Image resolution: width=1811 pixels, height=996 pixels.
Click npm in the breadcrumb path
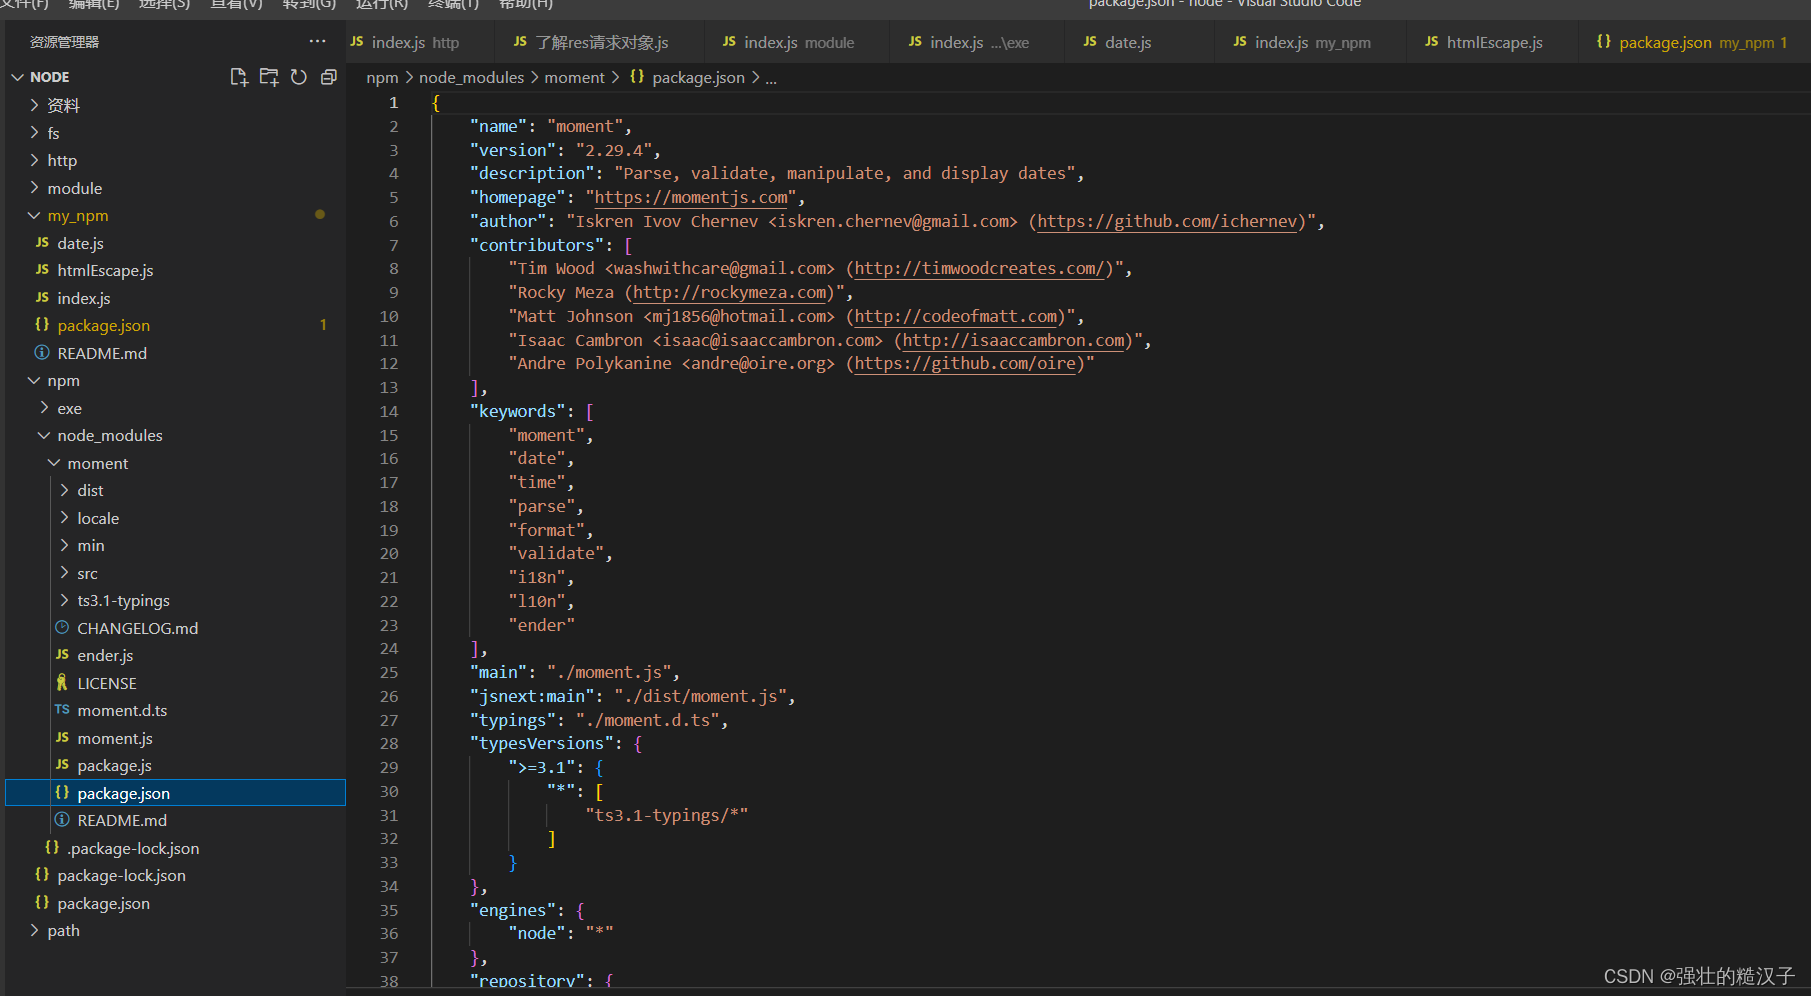click(382, 78)
